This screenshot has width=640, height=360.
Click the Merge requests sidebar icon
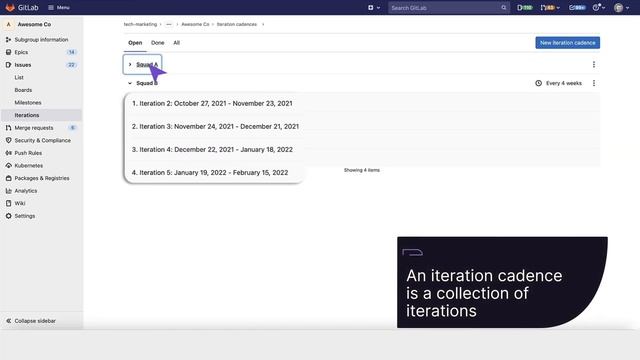tap(8, 128)
